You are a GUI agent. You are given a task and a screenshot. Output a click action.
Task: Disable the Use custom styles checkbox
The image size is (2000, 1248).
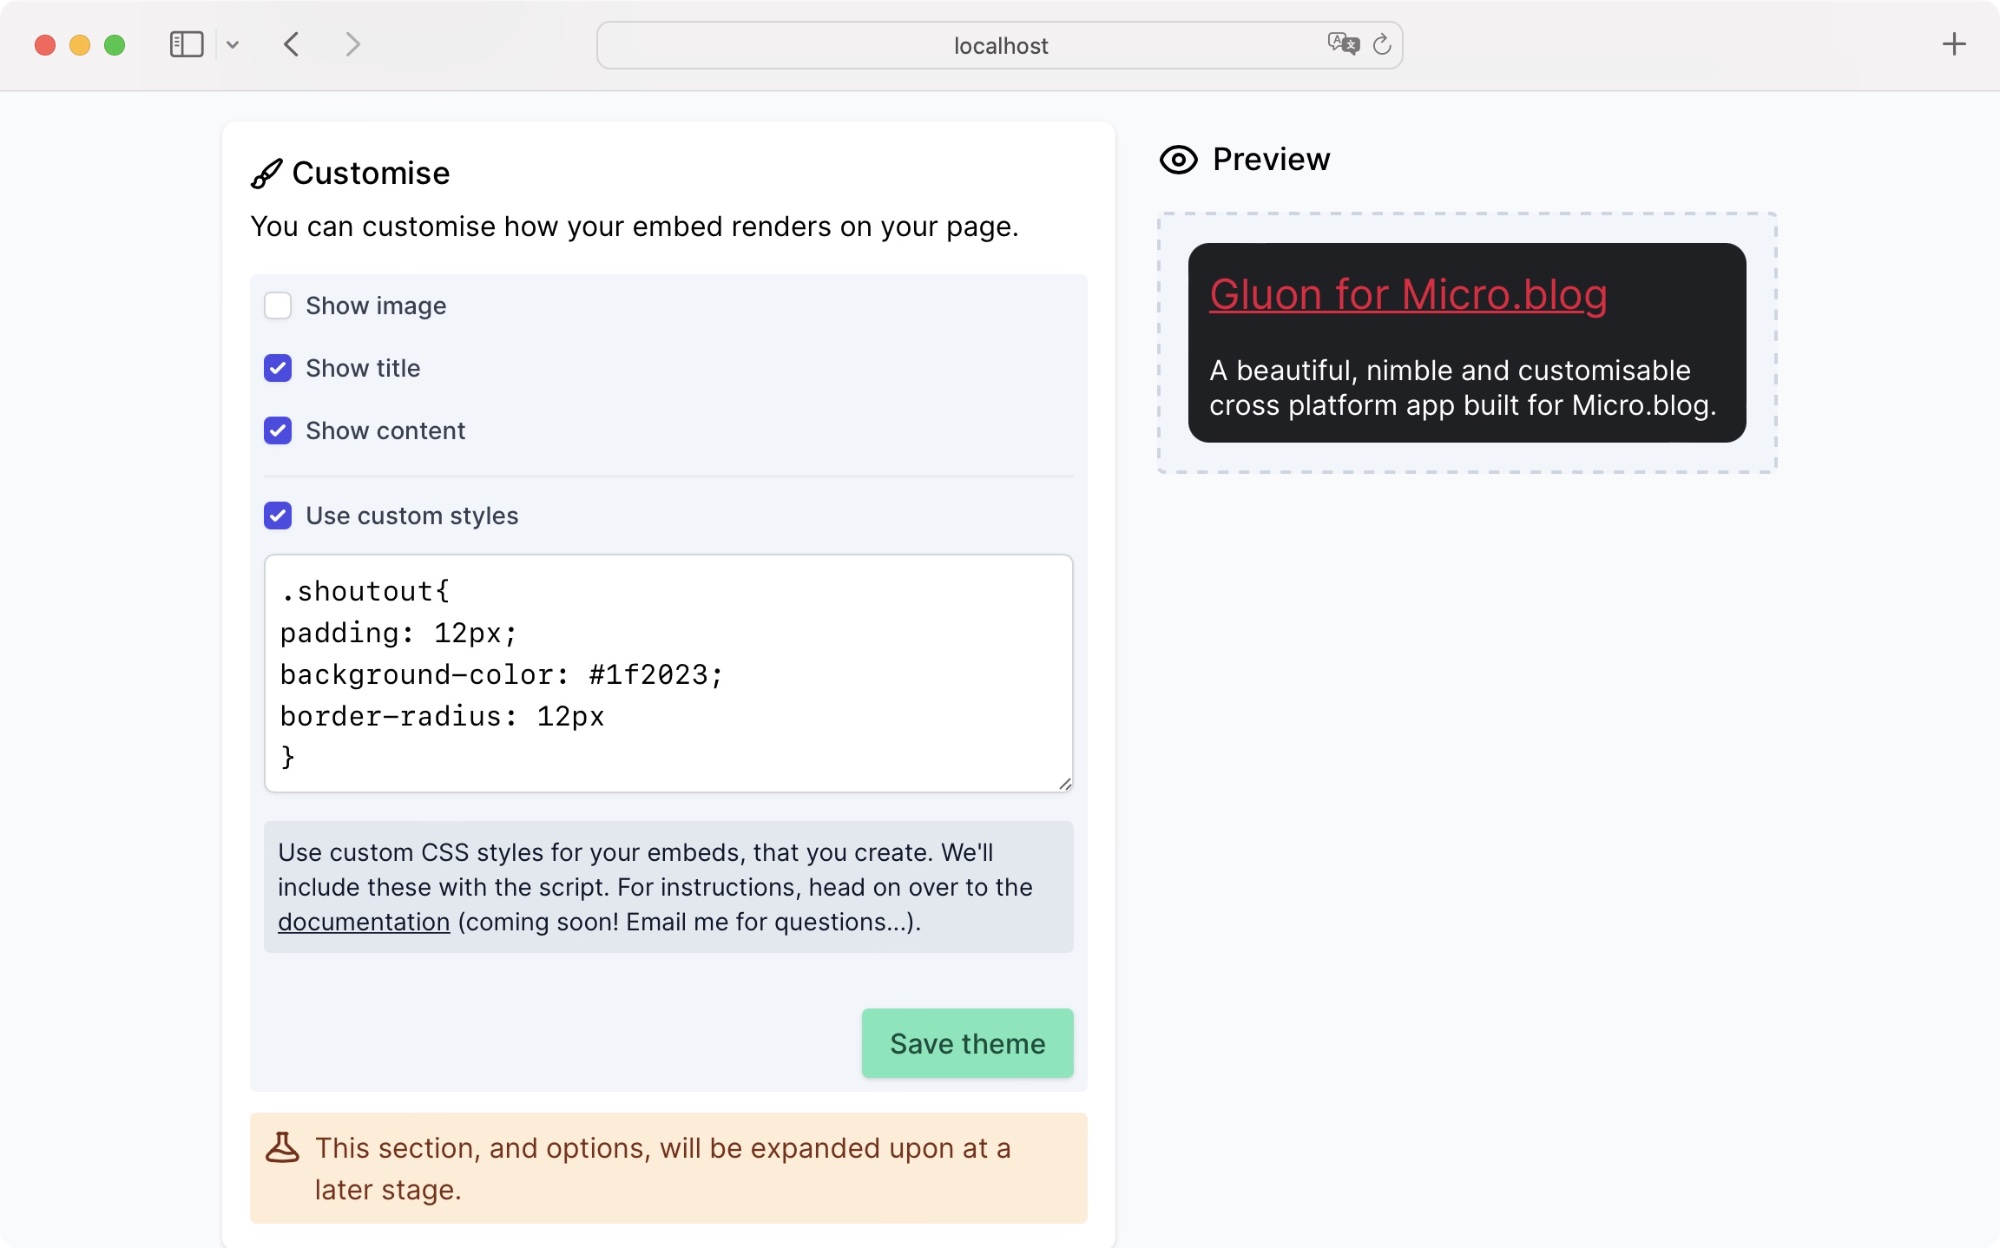278,516
